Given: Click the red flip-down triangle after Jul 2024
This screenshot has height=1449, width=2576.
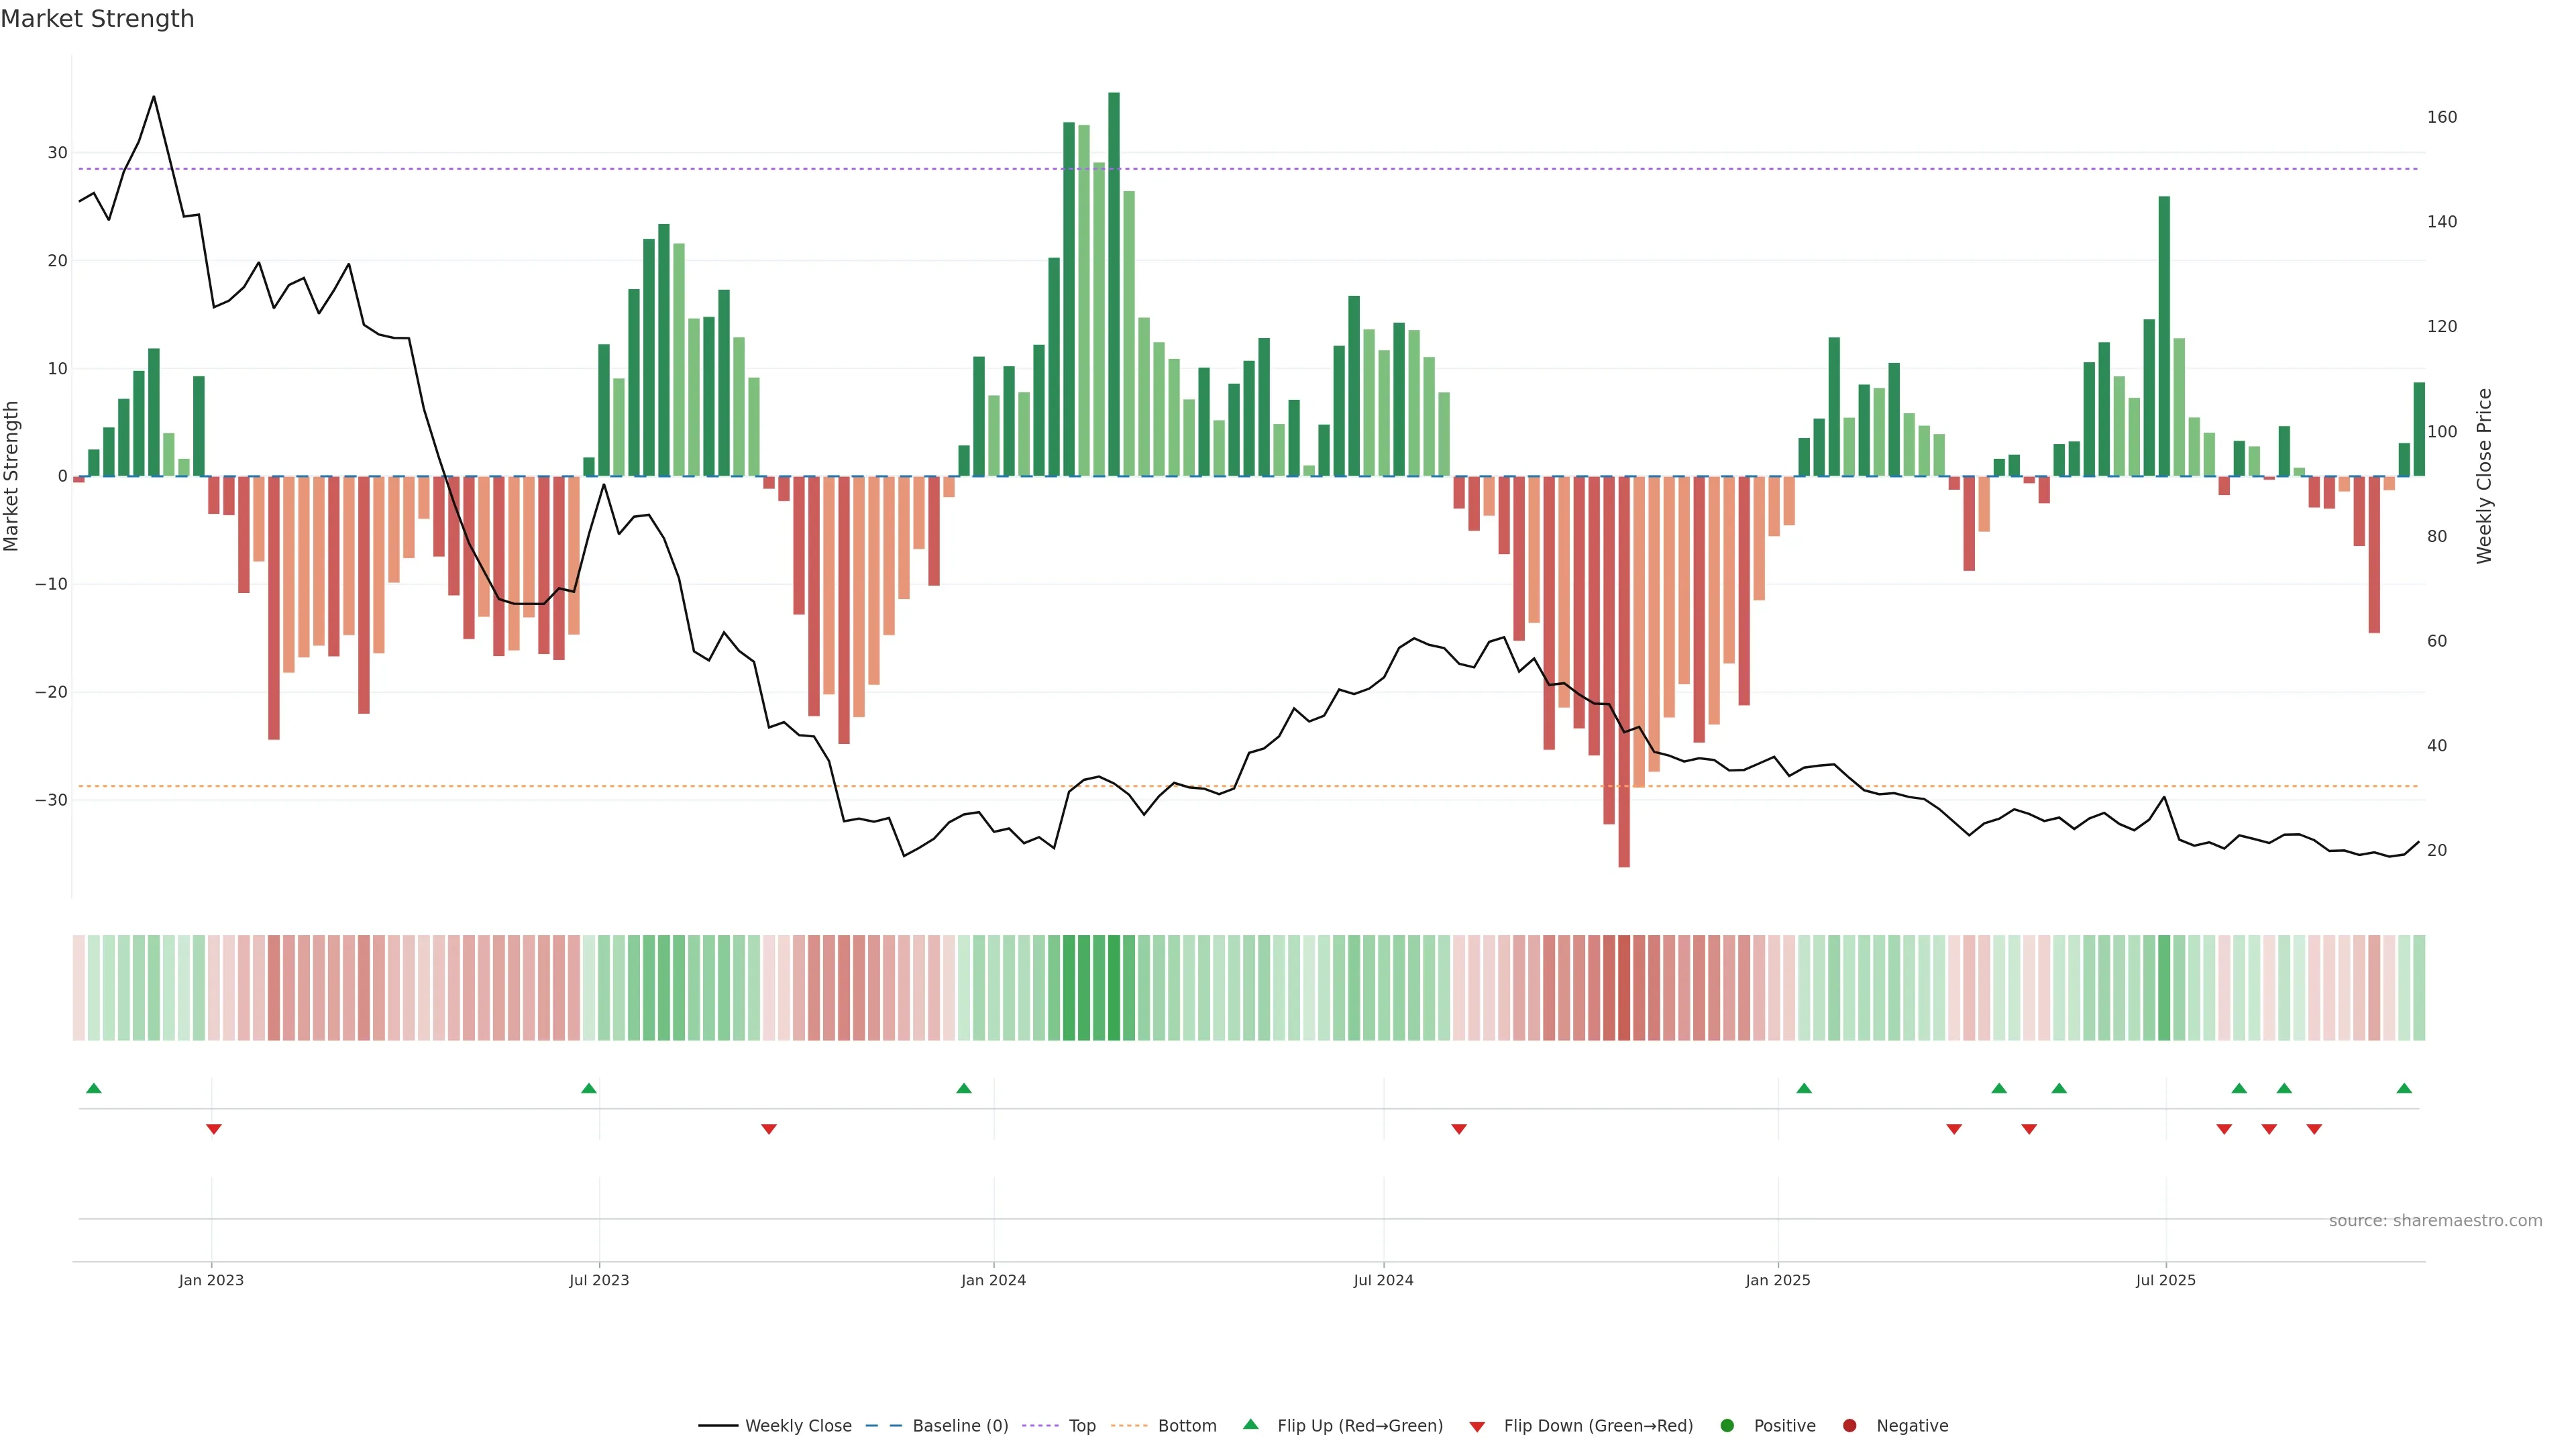Looking at the screenshot, I should (x=1459, y=1129).
